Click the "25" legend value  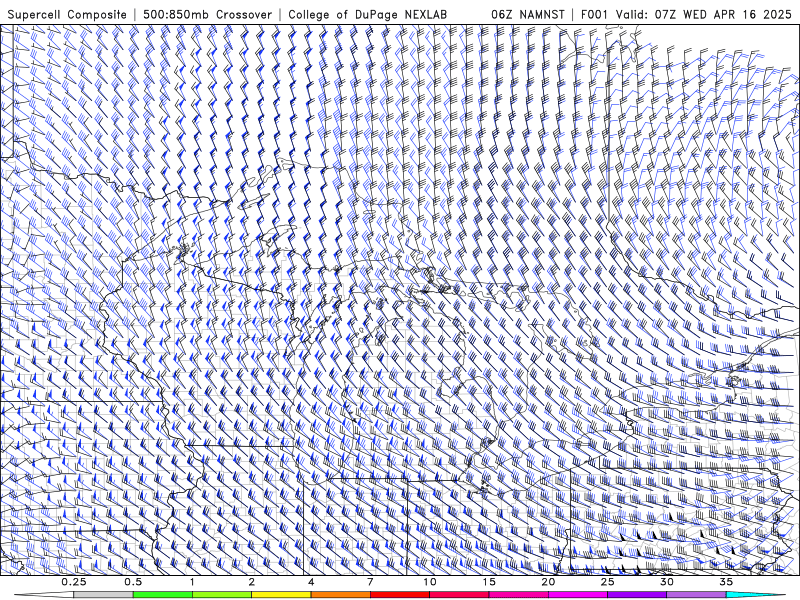click(608, 582)
